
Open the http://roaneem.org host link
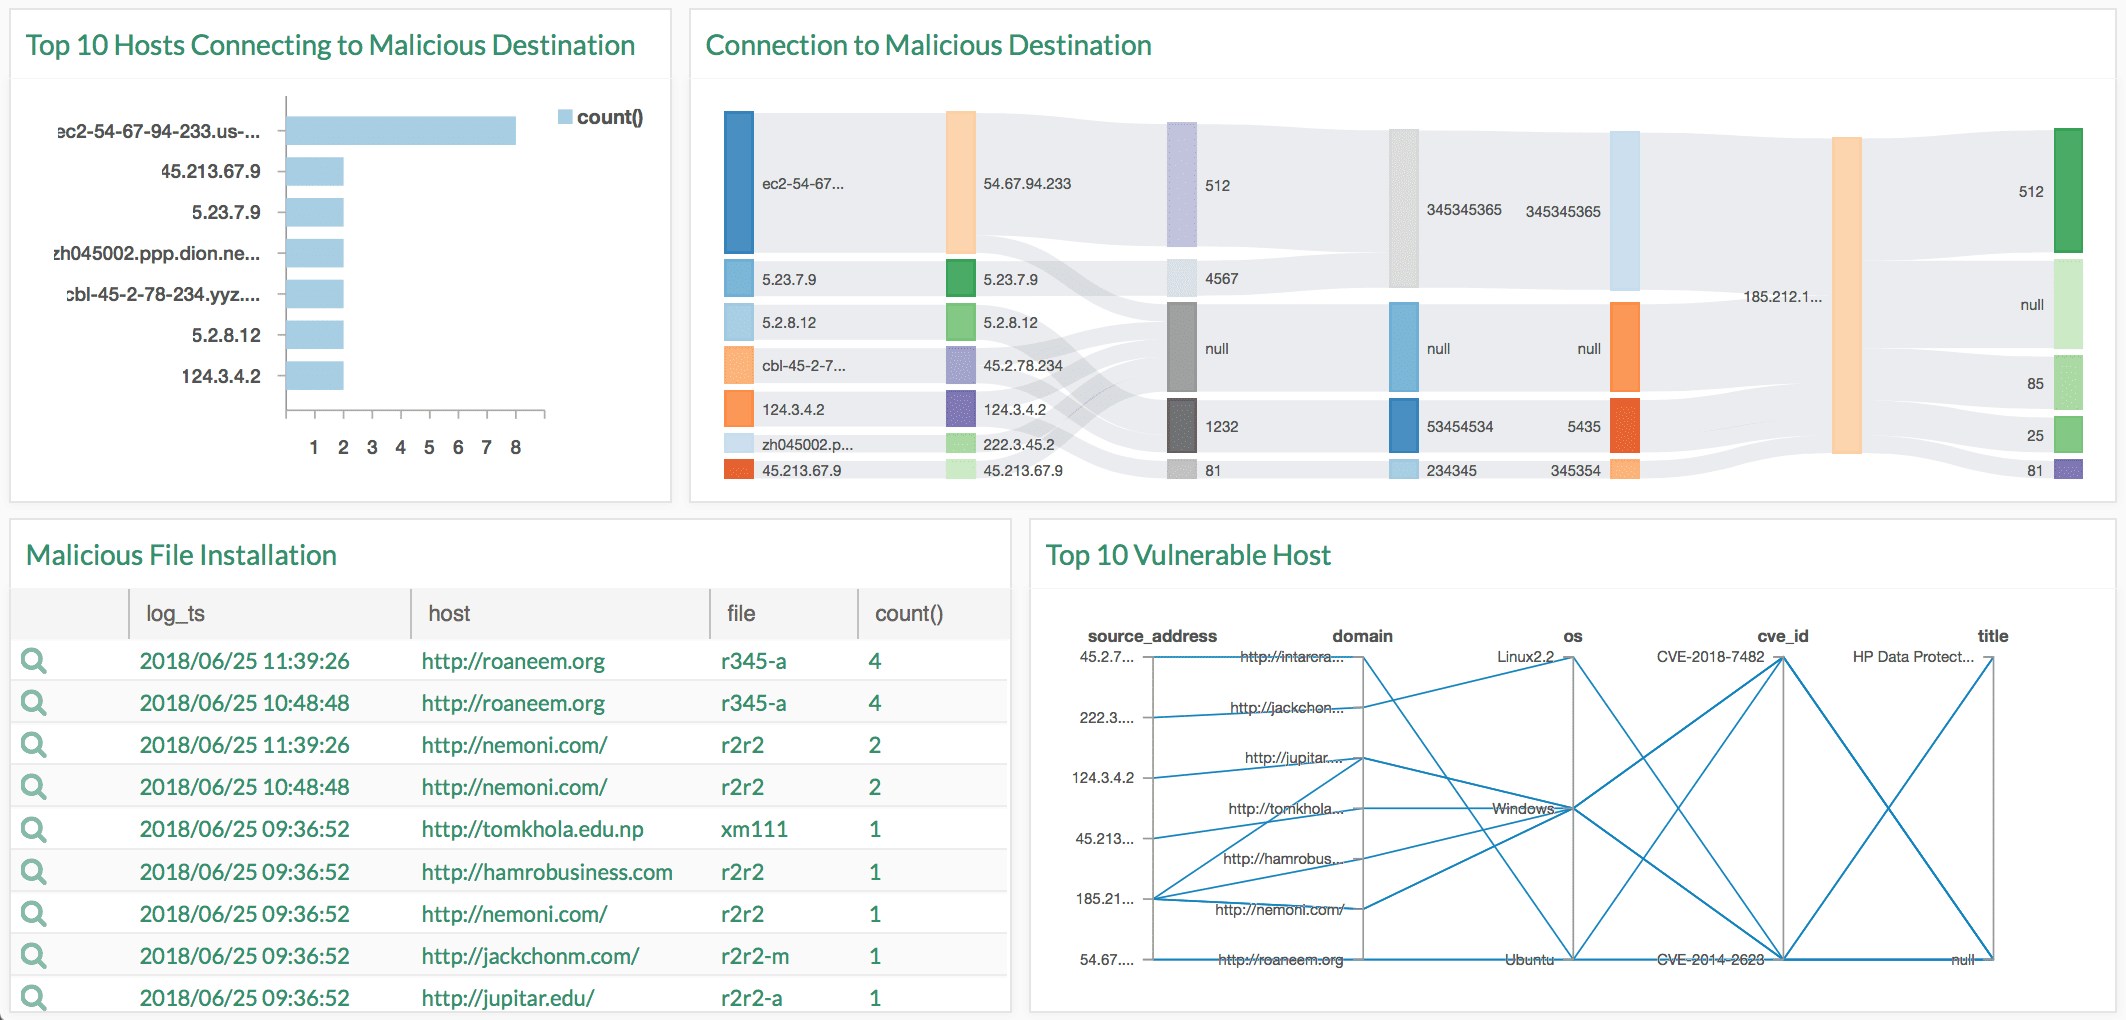coord(512,660)
